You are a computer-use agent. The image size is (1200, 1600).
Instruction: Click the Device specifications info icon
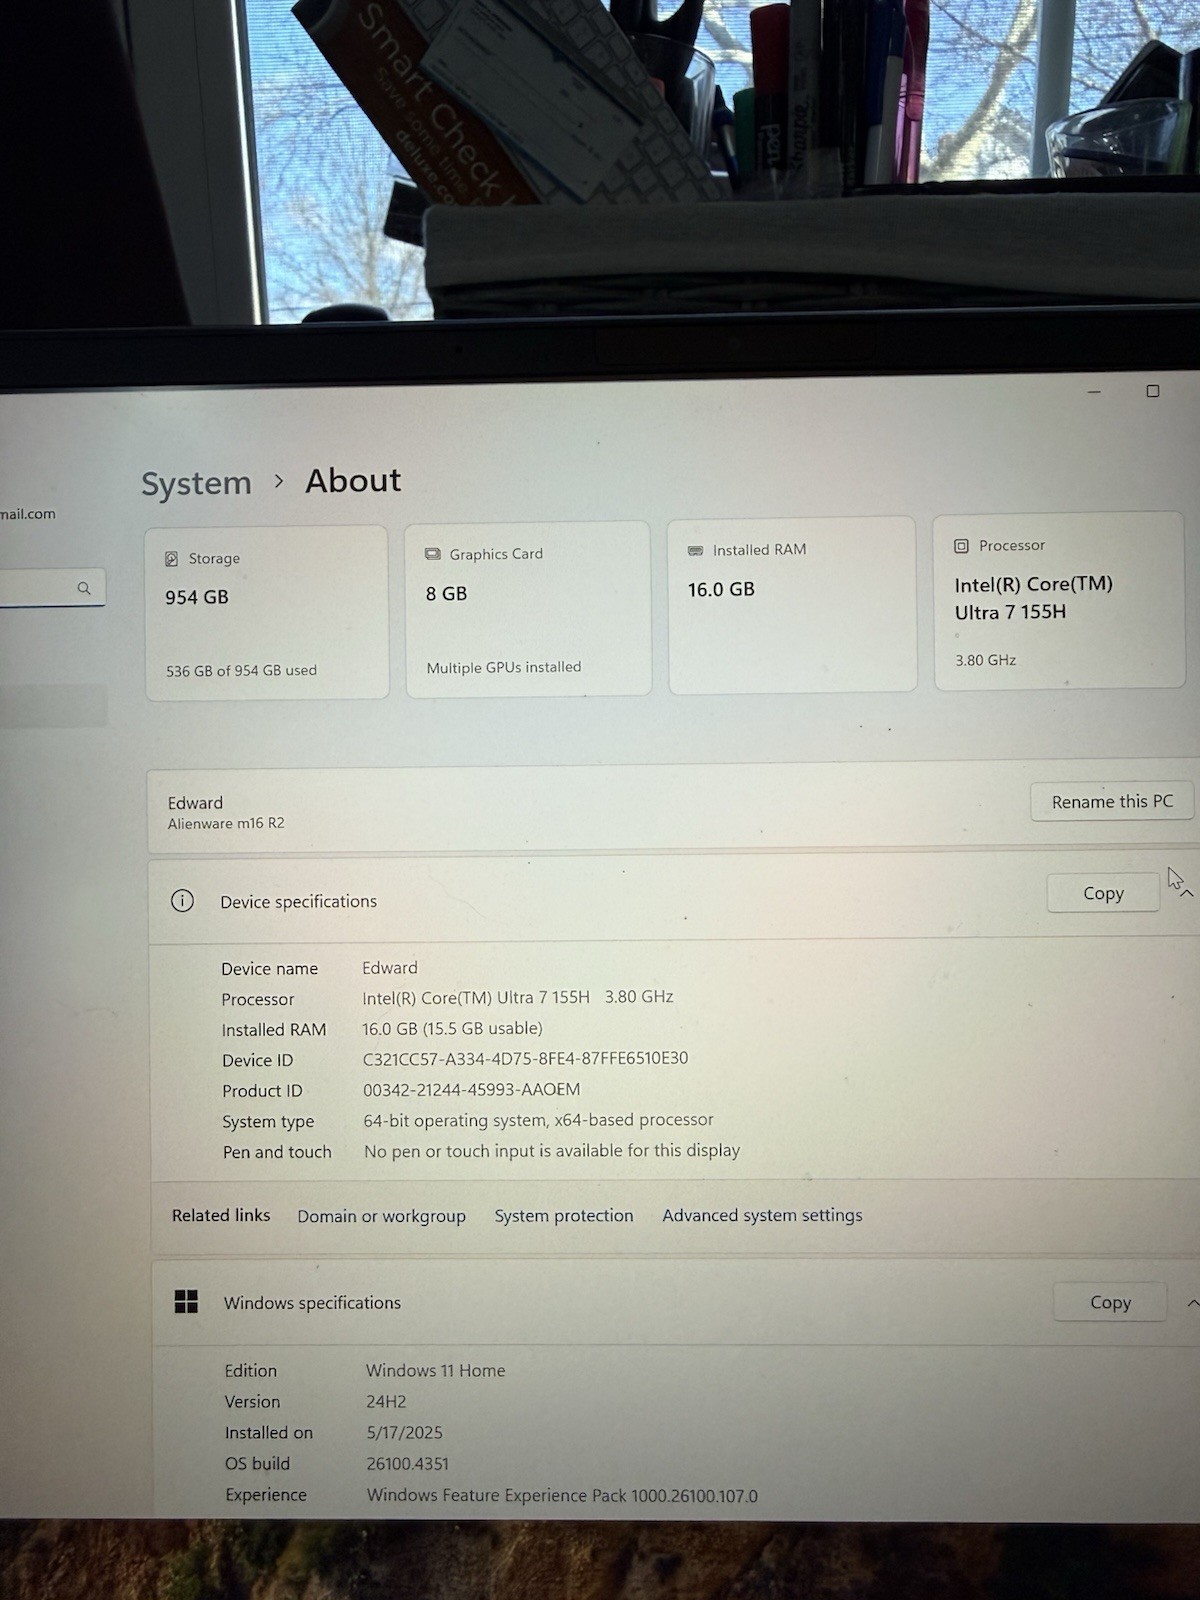pyautogui.click(x=182, y=901)
